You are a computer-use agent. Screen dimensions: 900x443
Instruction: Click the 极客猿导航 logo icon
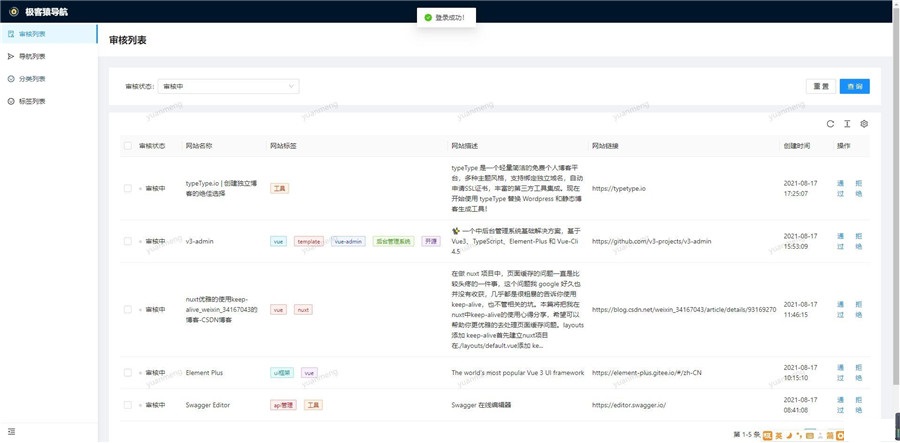pos(13,11)
